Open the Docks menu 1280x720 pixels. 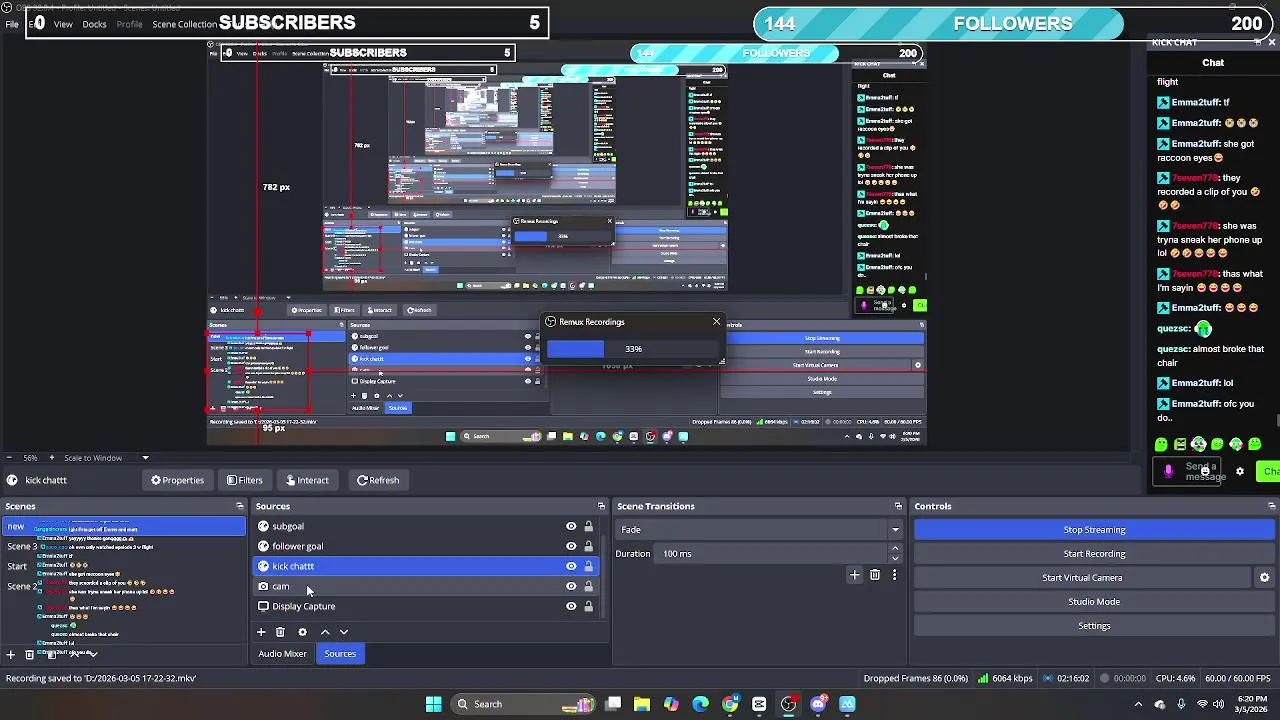[x=95, y=24]
